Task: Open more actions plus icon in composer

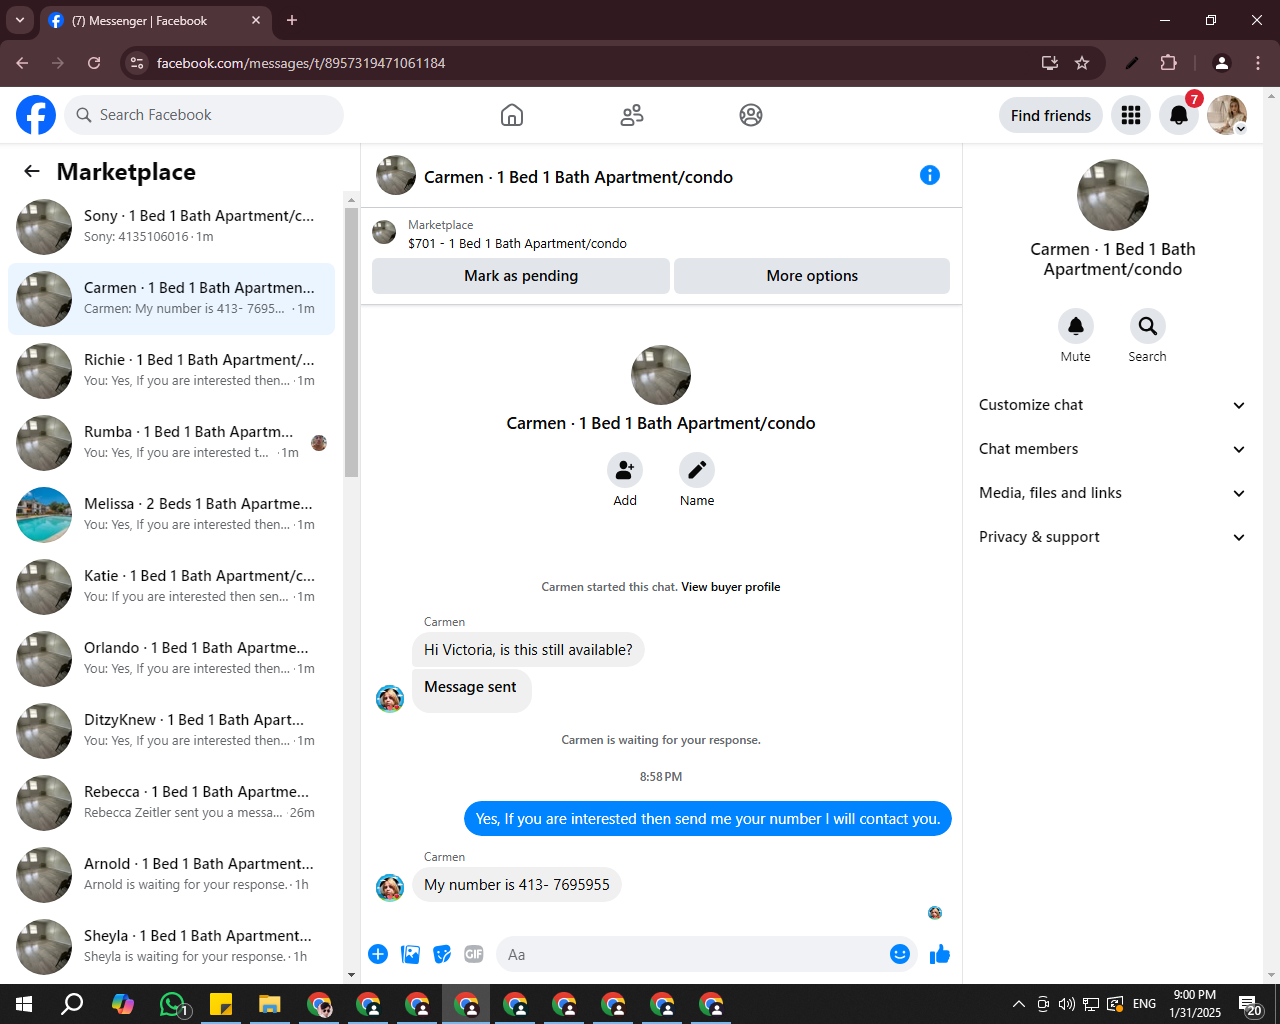Action: pos(378,954)
